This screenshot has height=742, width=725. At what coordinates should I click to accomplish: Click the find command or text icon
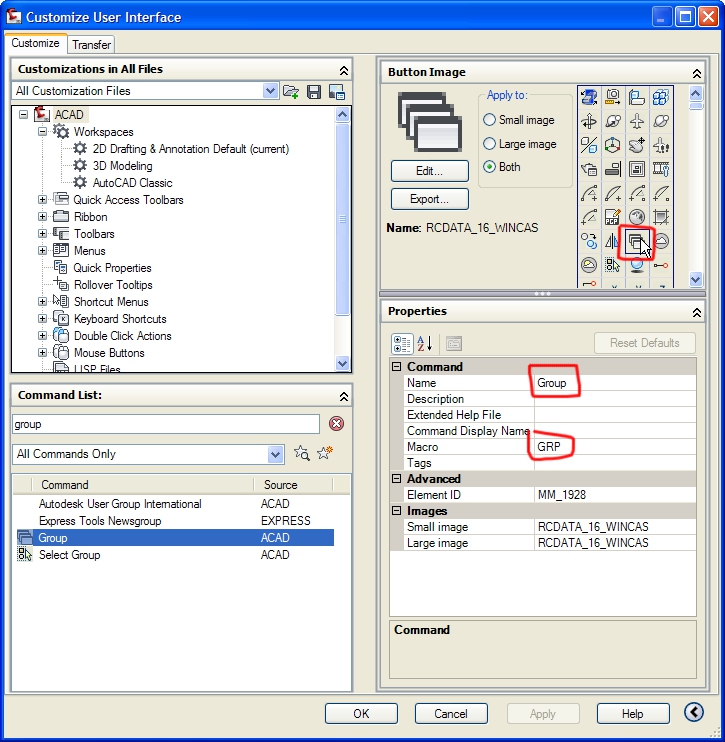(302, 454)
